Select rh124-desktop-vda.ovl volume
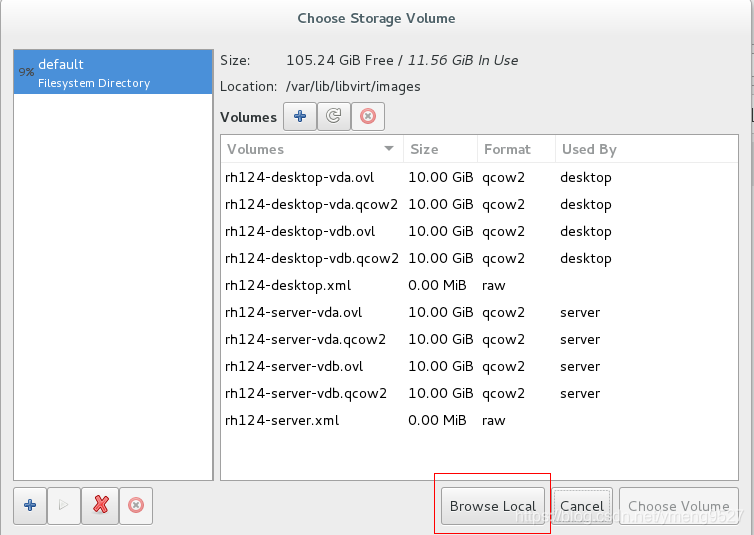The width and height of the screenshot is (754, 535). coord(479,177)
